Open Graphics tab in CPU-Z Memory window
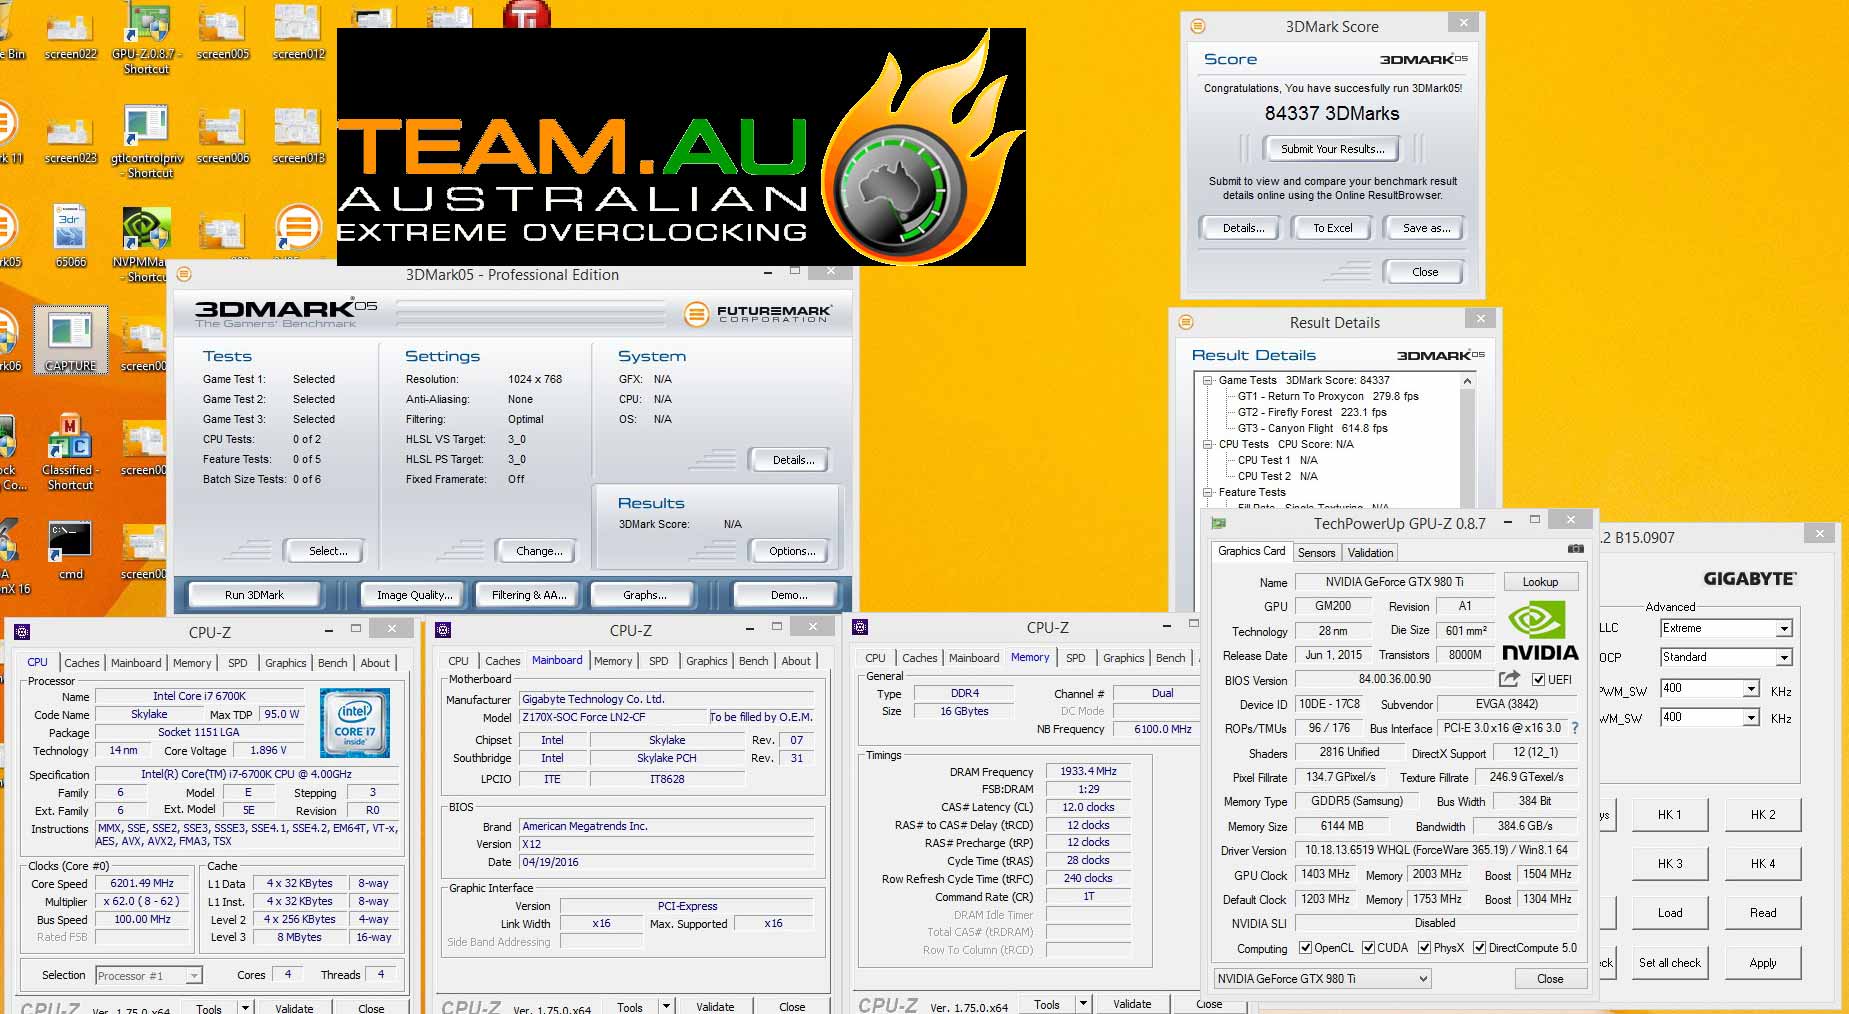Image resolution: width=1849 pixels, height=1014 pixels. [x=1123, y=658]
